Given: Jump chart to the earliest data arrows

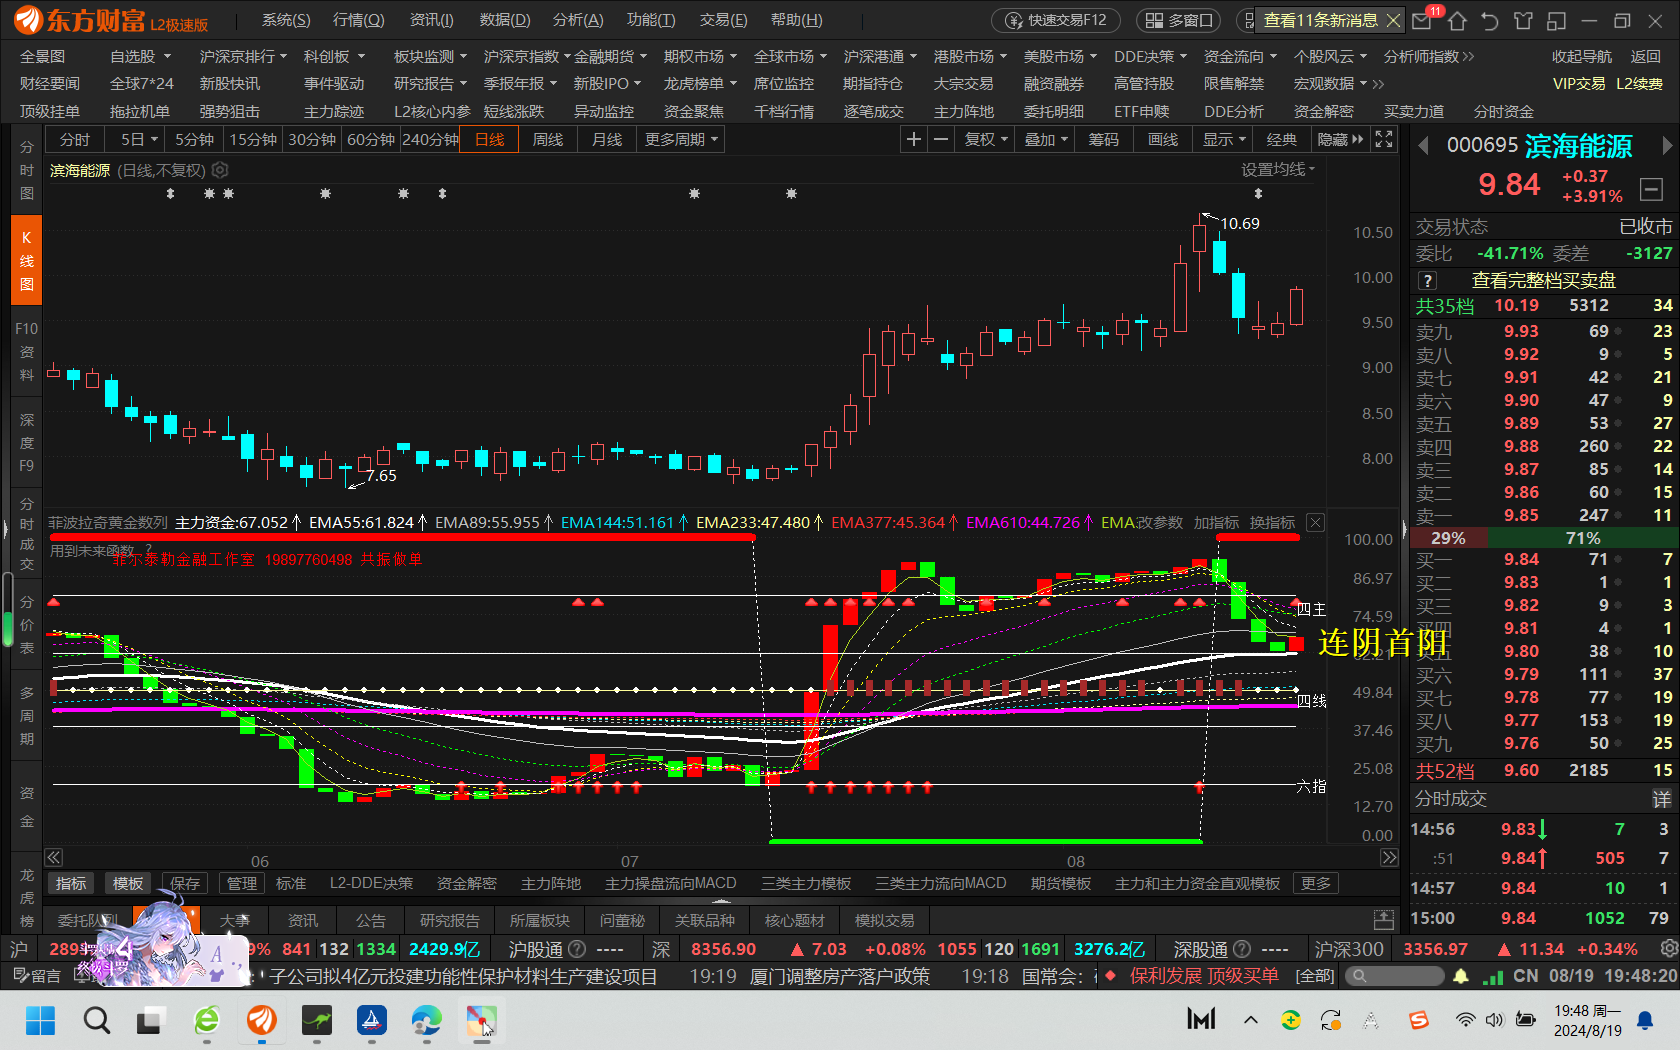Looking at the screenshot, I should pos(54,858).
